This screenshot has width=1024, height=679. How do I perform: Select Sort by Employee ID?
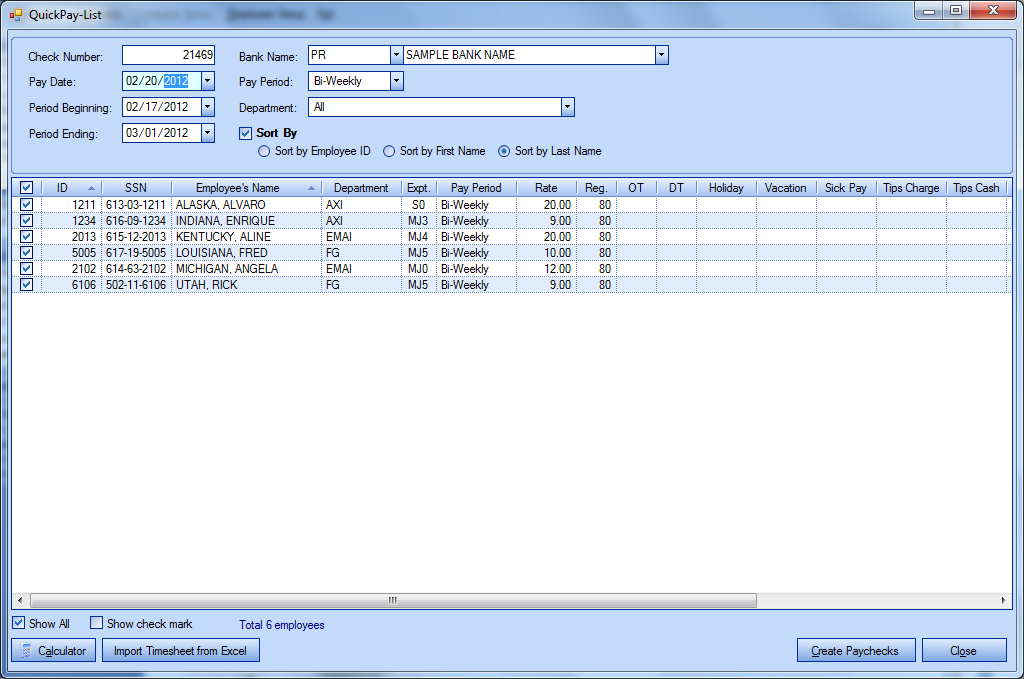(264, 152)
